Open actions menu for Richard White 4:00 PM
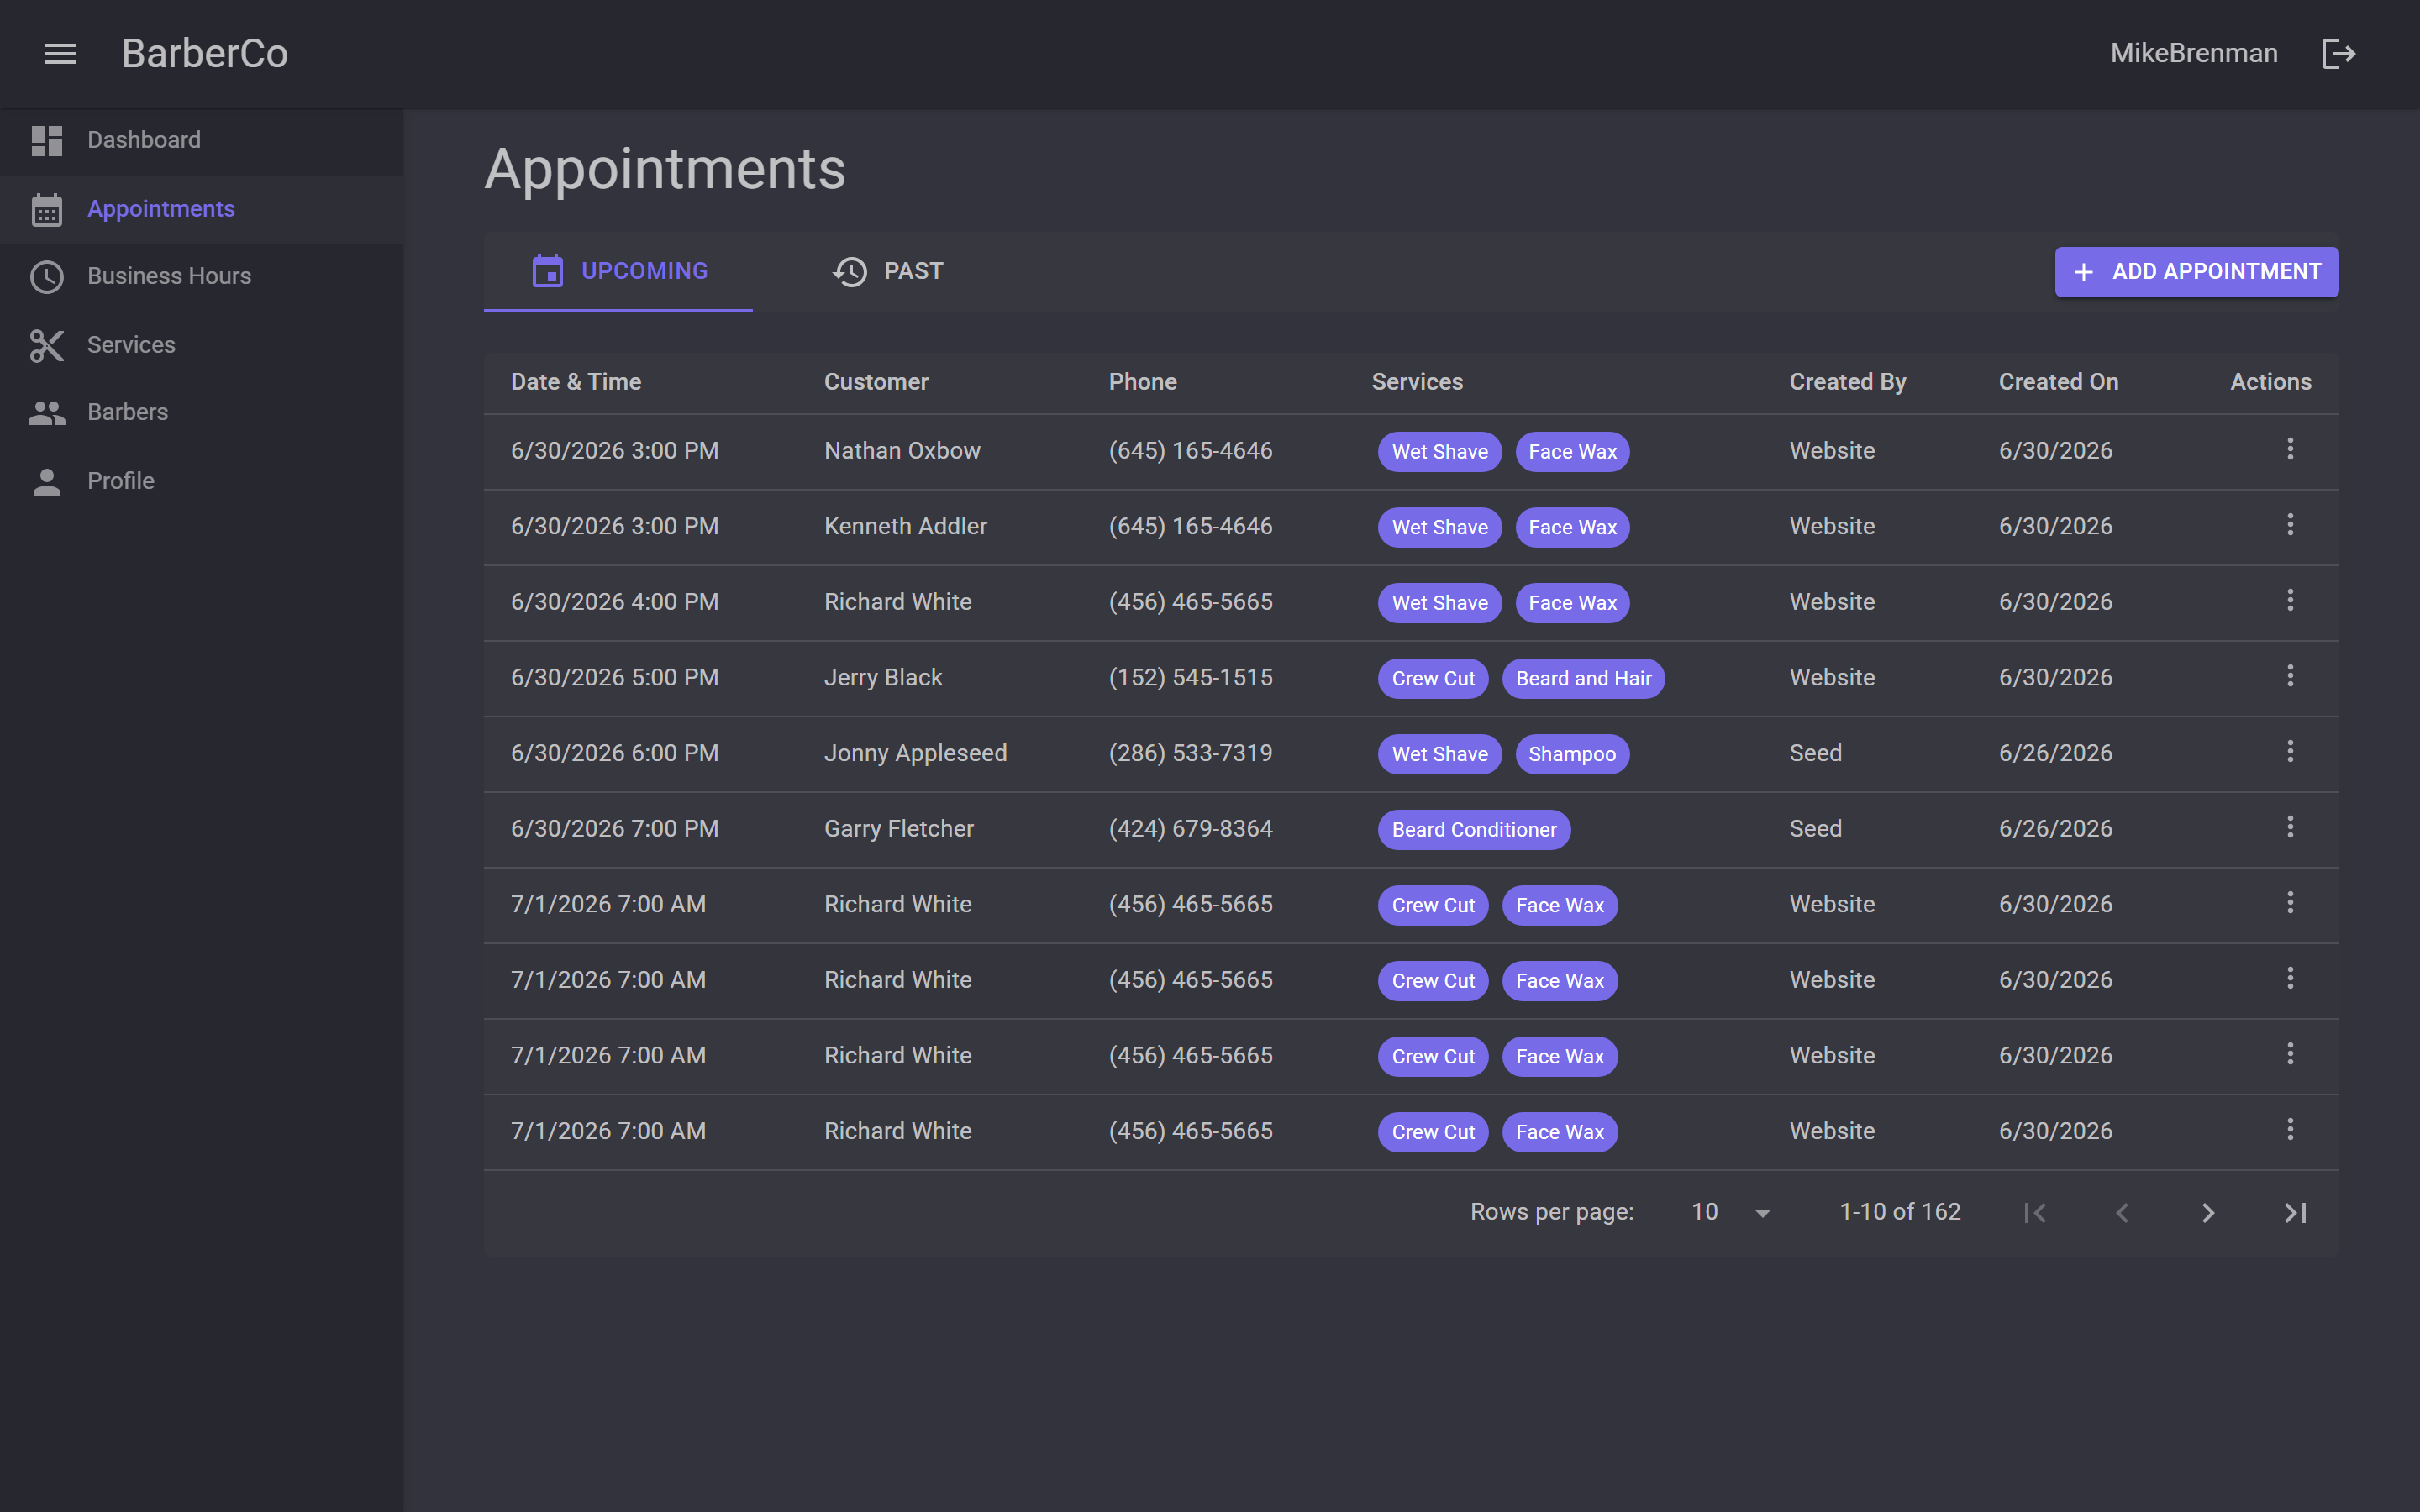2420x1512 pixels. coord(2290,600)
